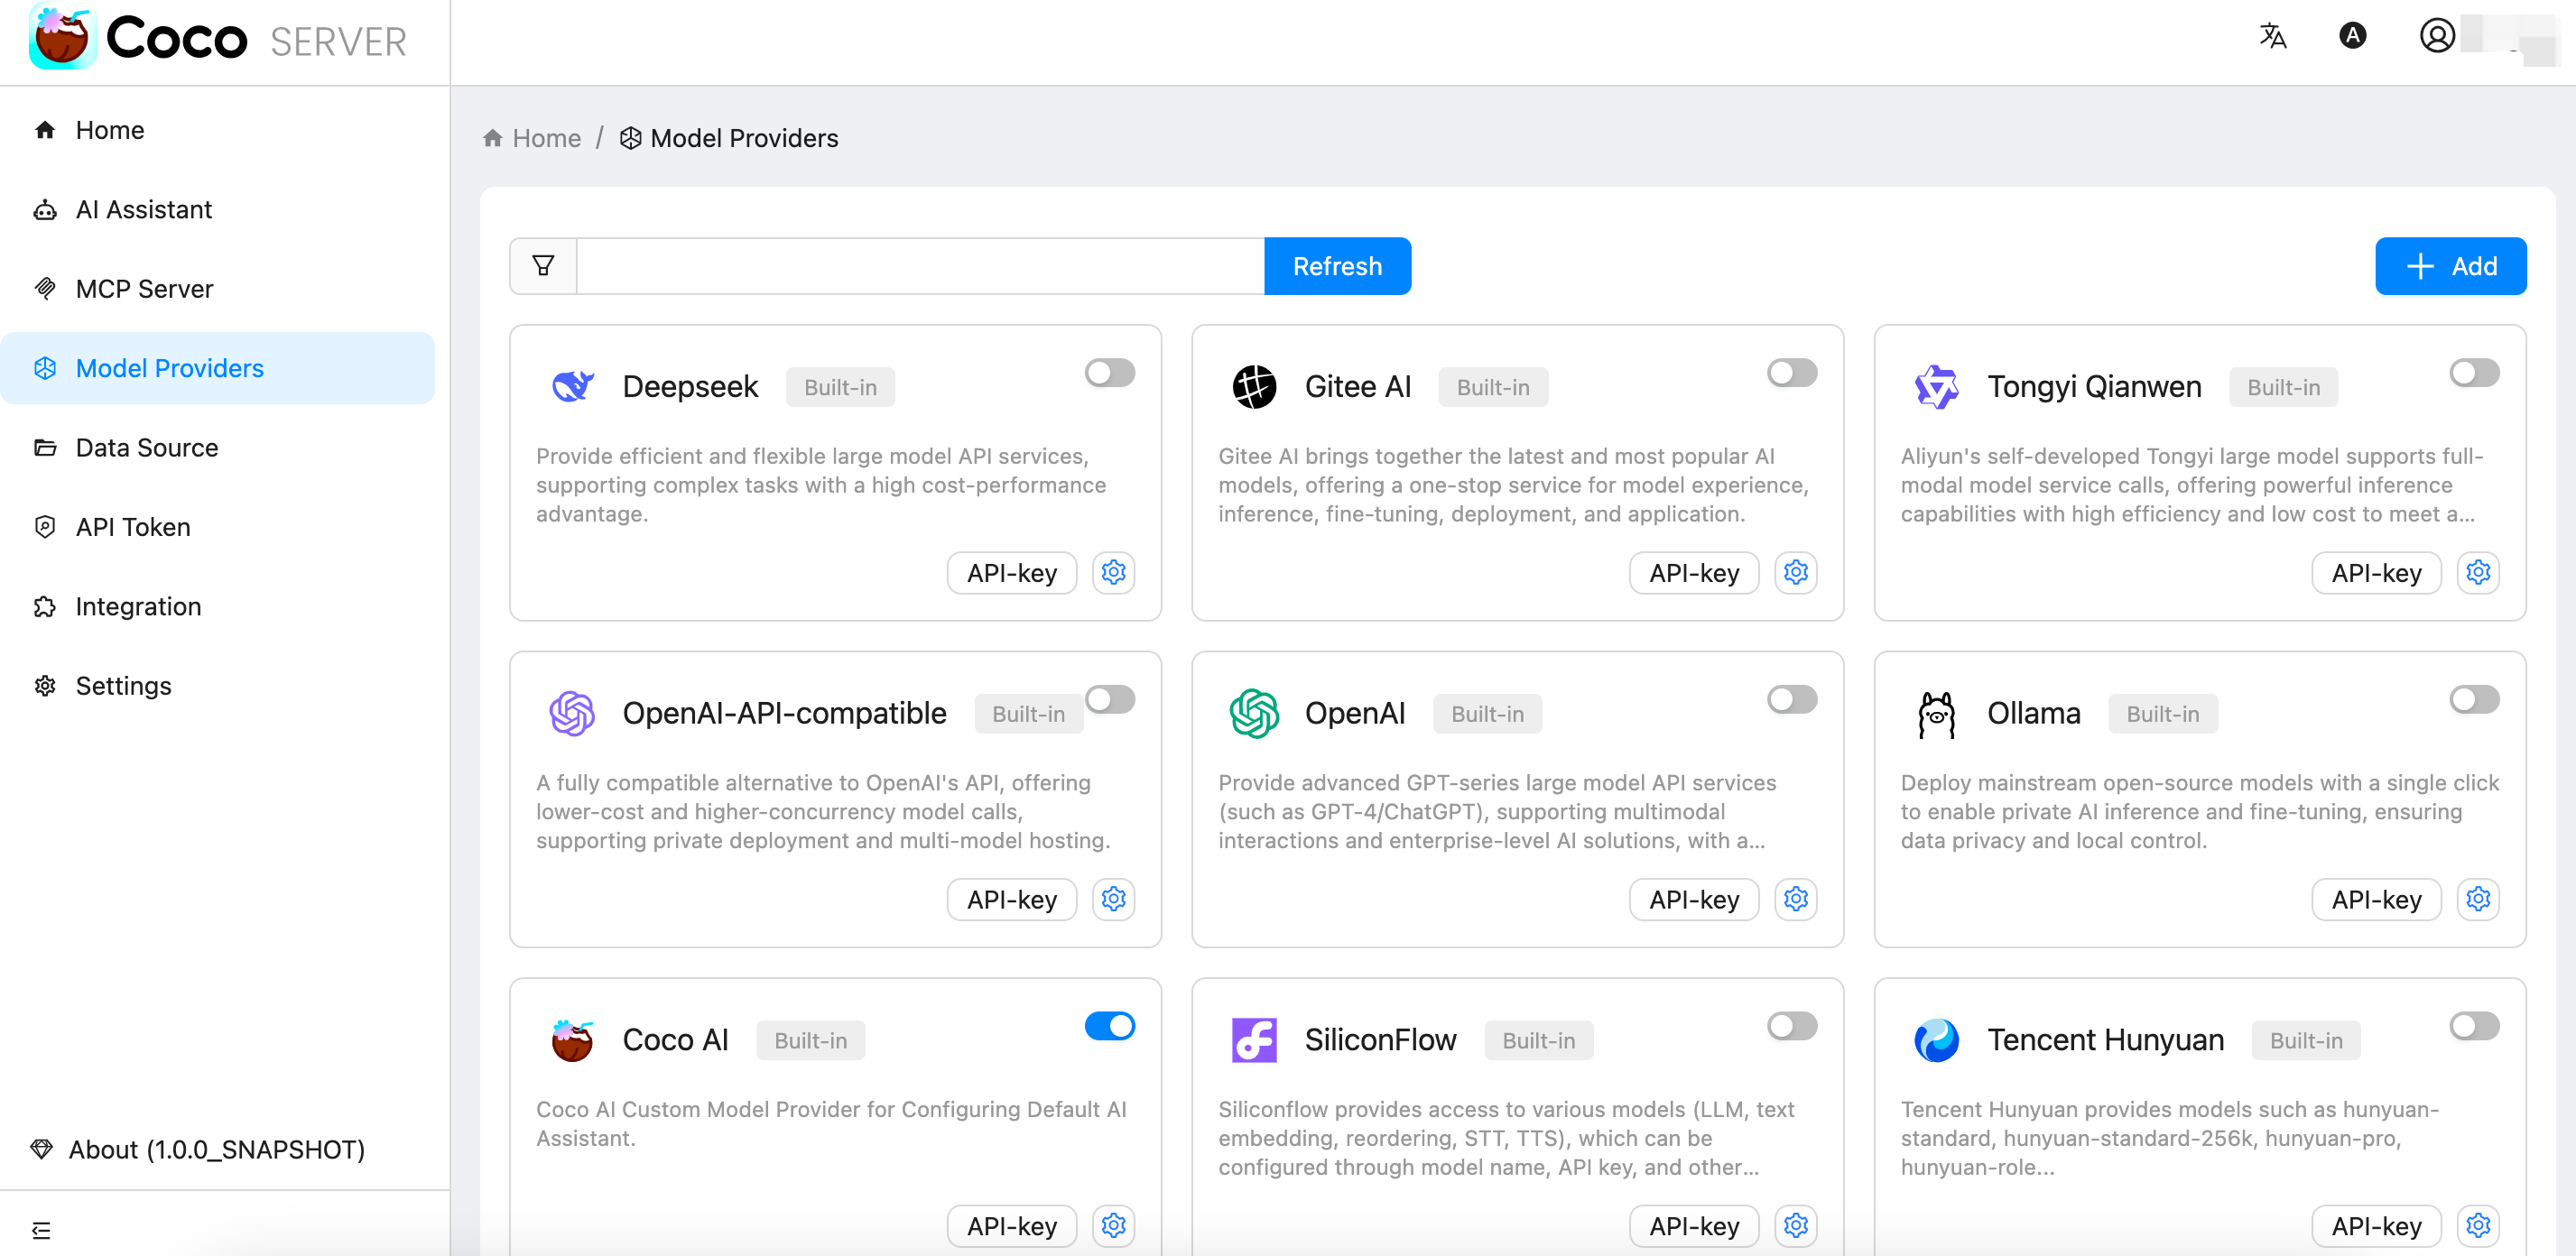
Task: Open Integration in the sidebar
Action: tap(218, 606)
